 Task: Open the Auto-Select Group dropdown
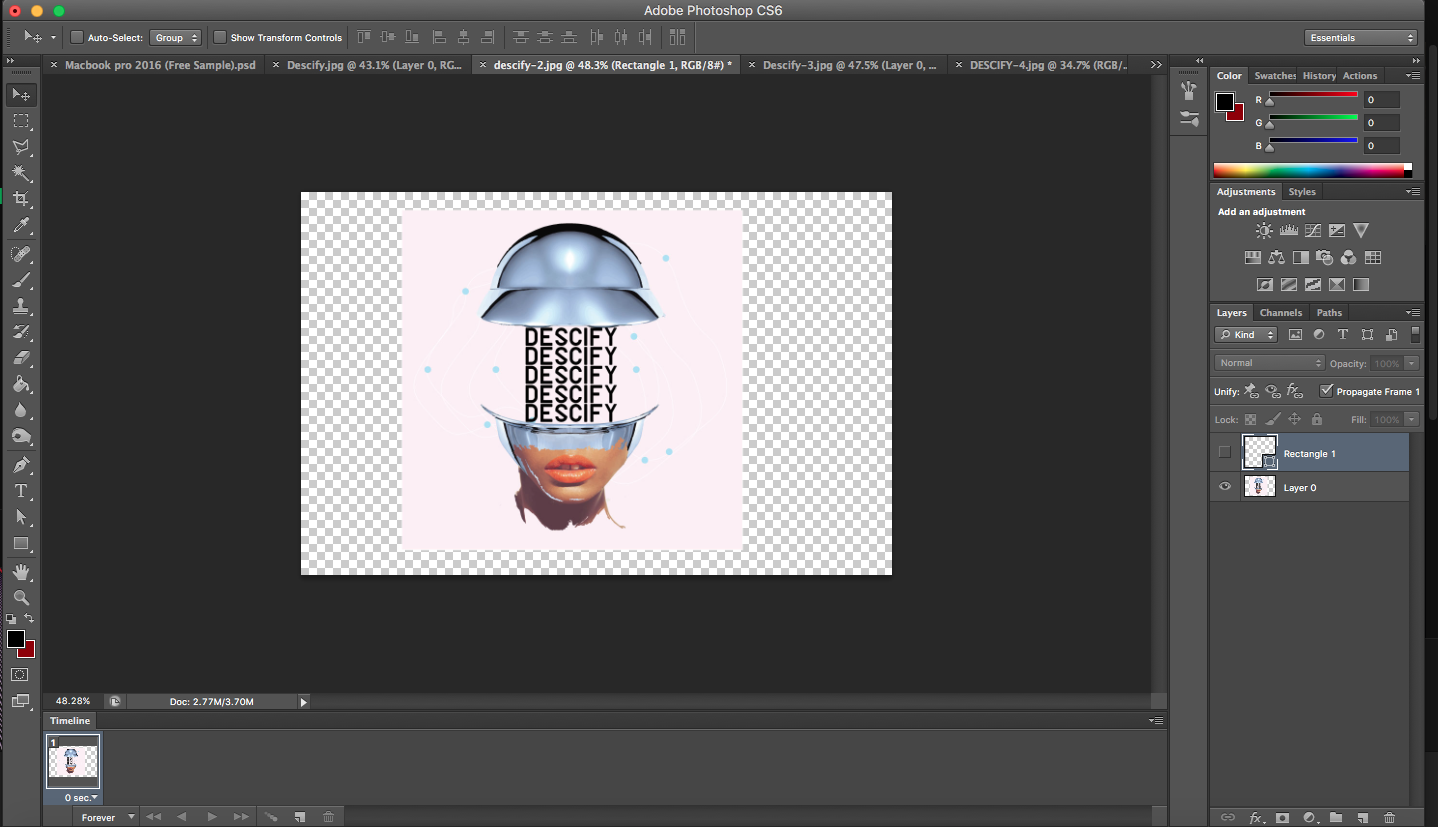point(175,37)
